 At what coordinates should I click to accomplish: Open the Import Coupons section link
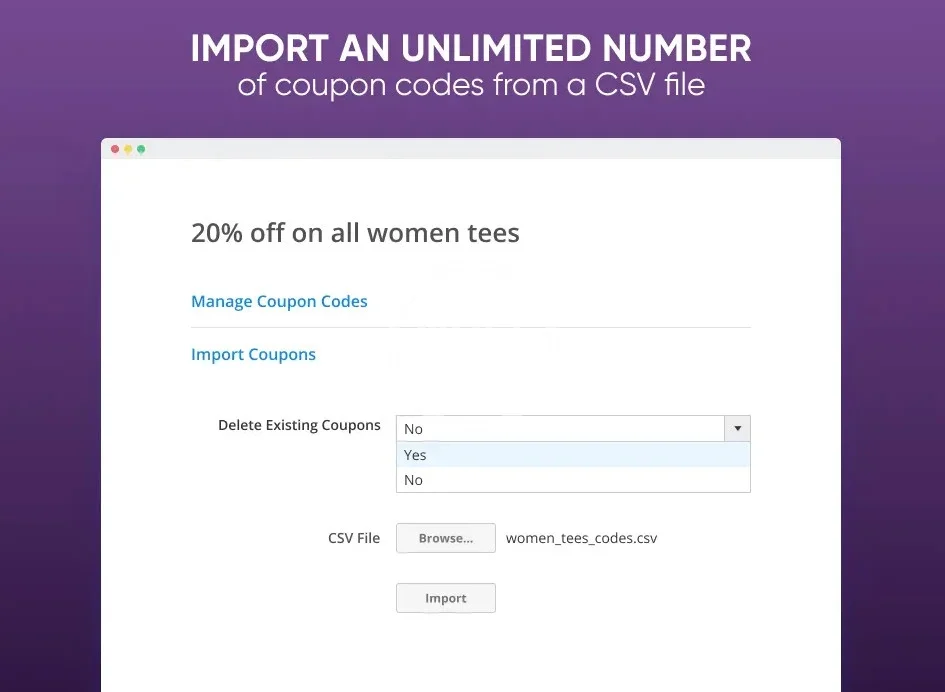tap(253, 355)
